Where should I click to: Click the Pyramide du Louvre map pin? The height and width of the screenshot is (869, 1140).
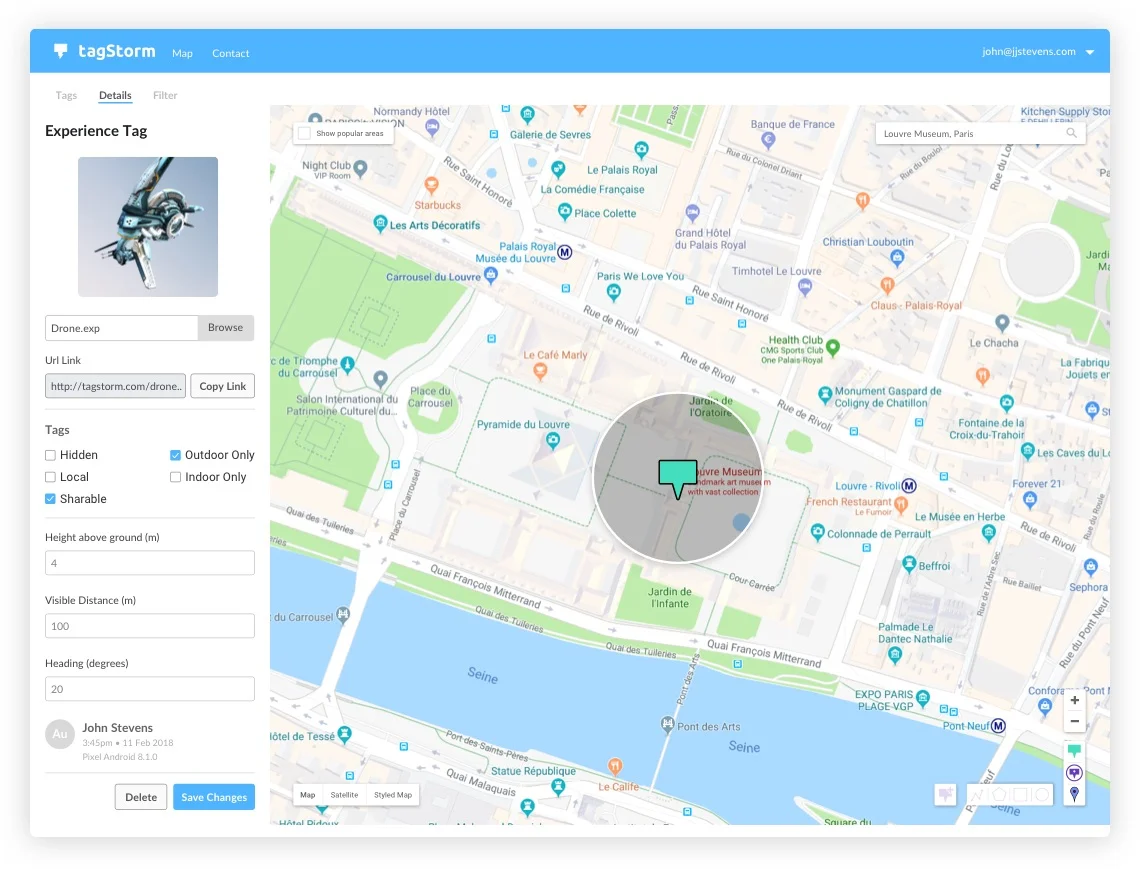click(x=553, y=440)
